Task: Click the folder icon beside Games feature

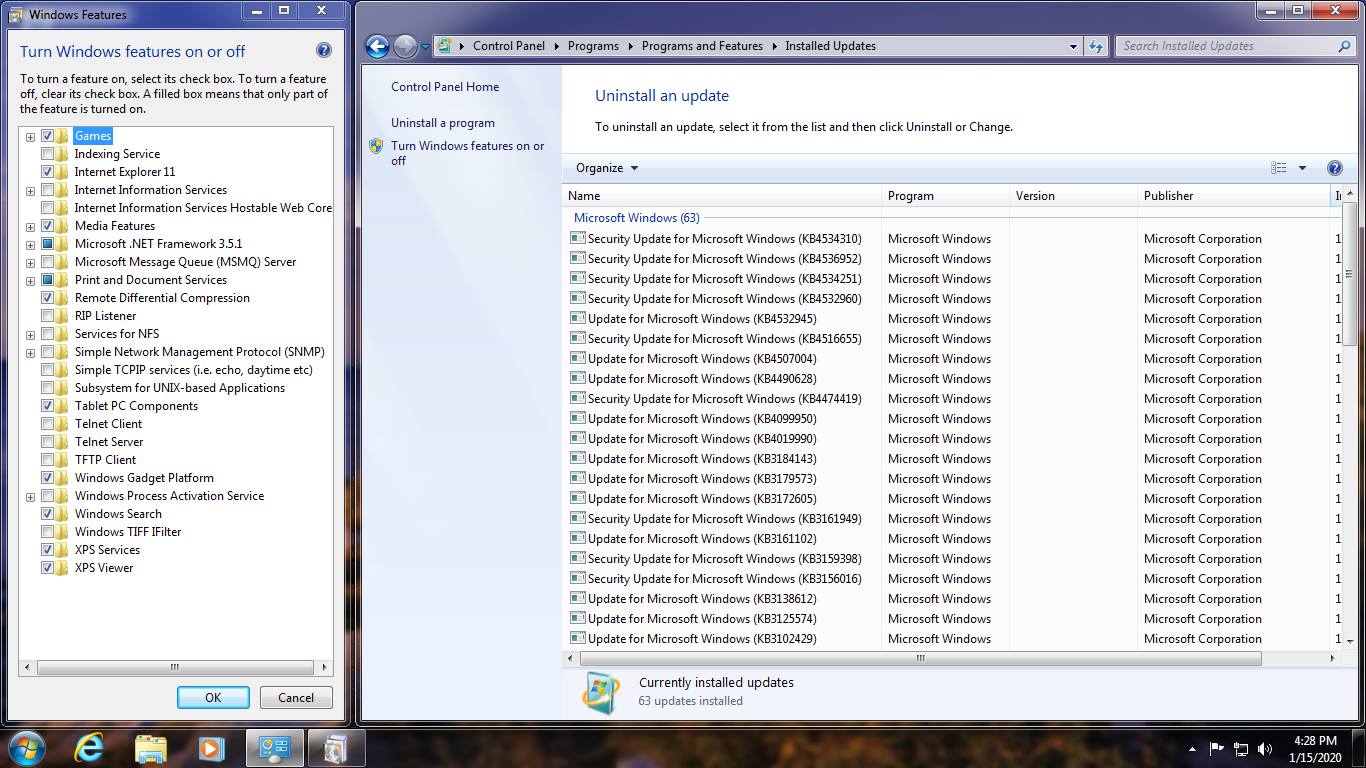Action: pos(63,136)
